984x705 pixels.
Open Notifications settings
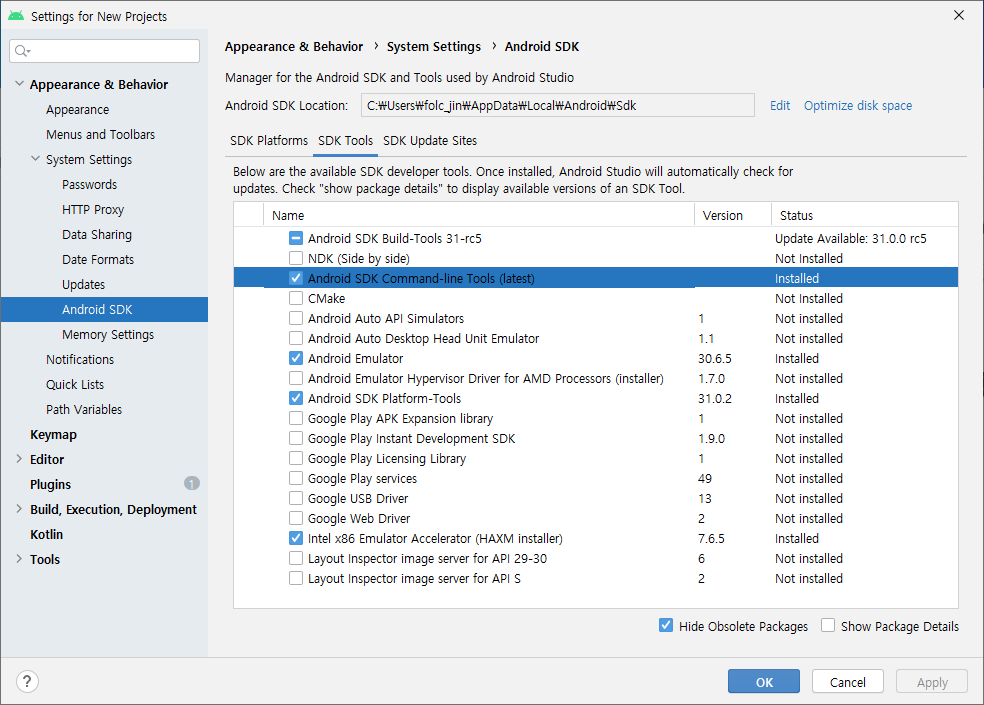coord(80,359)
